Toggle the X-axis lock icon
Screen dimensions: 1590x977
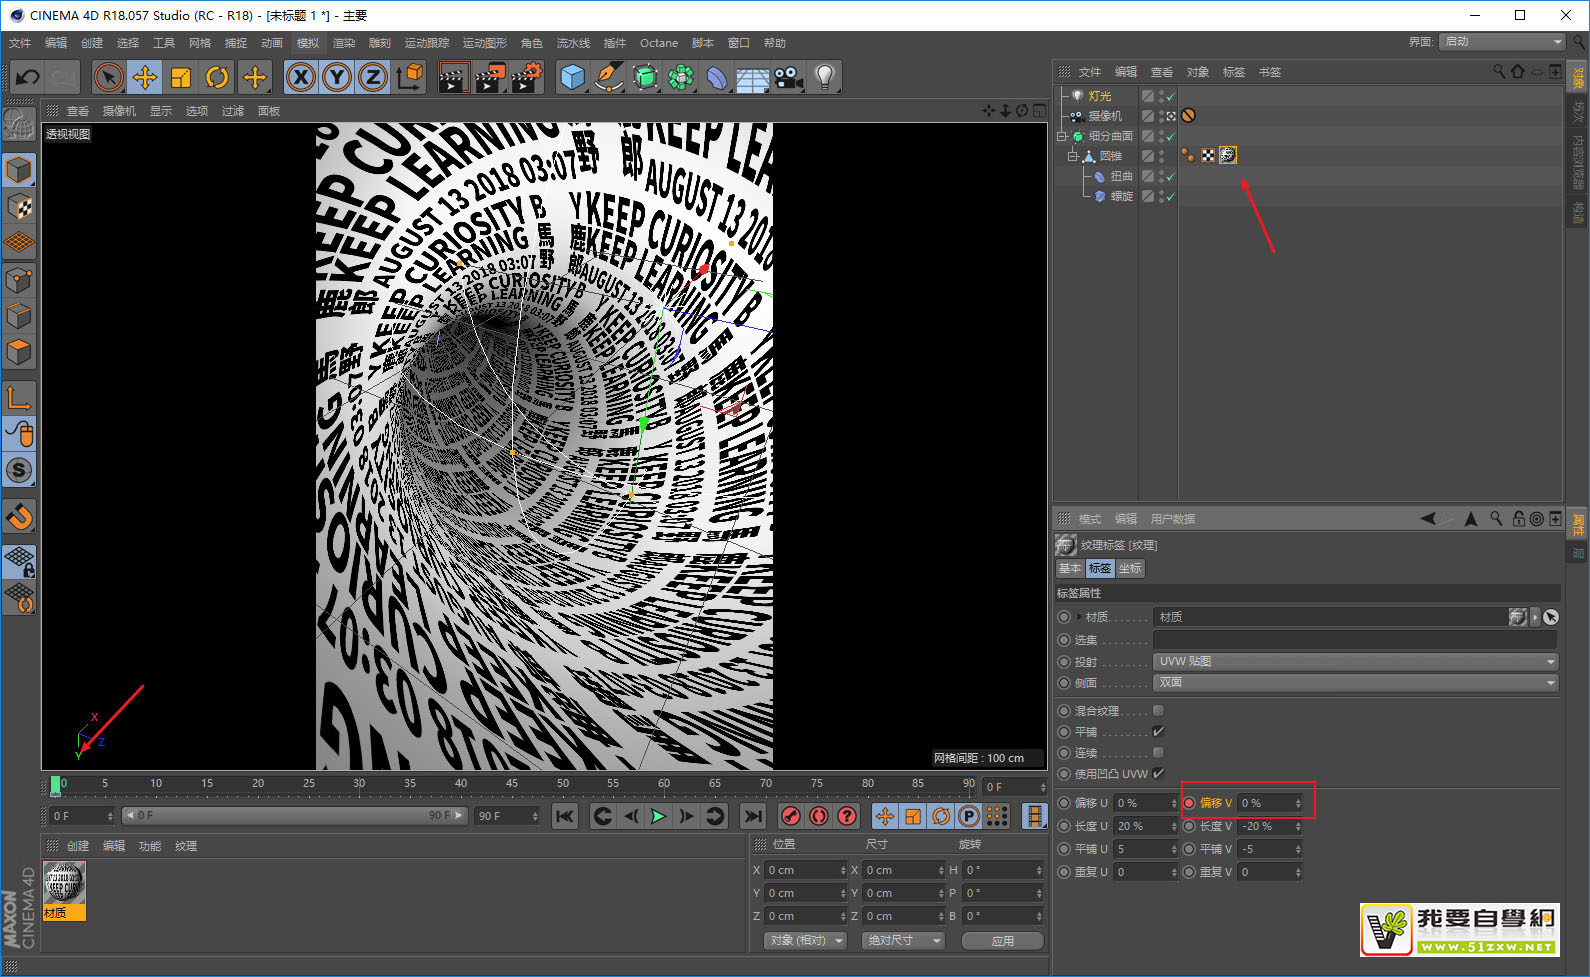pyautogui.click(x=301, y=77)
